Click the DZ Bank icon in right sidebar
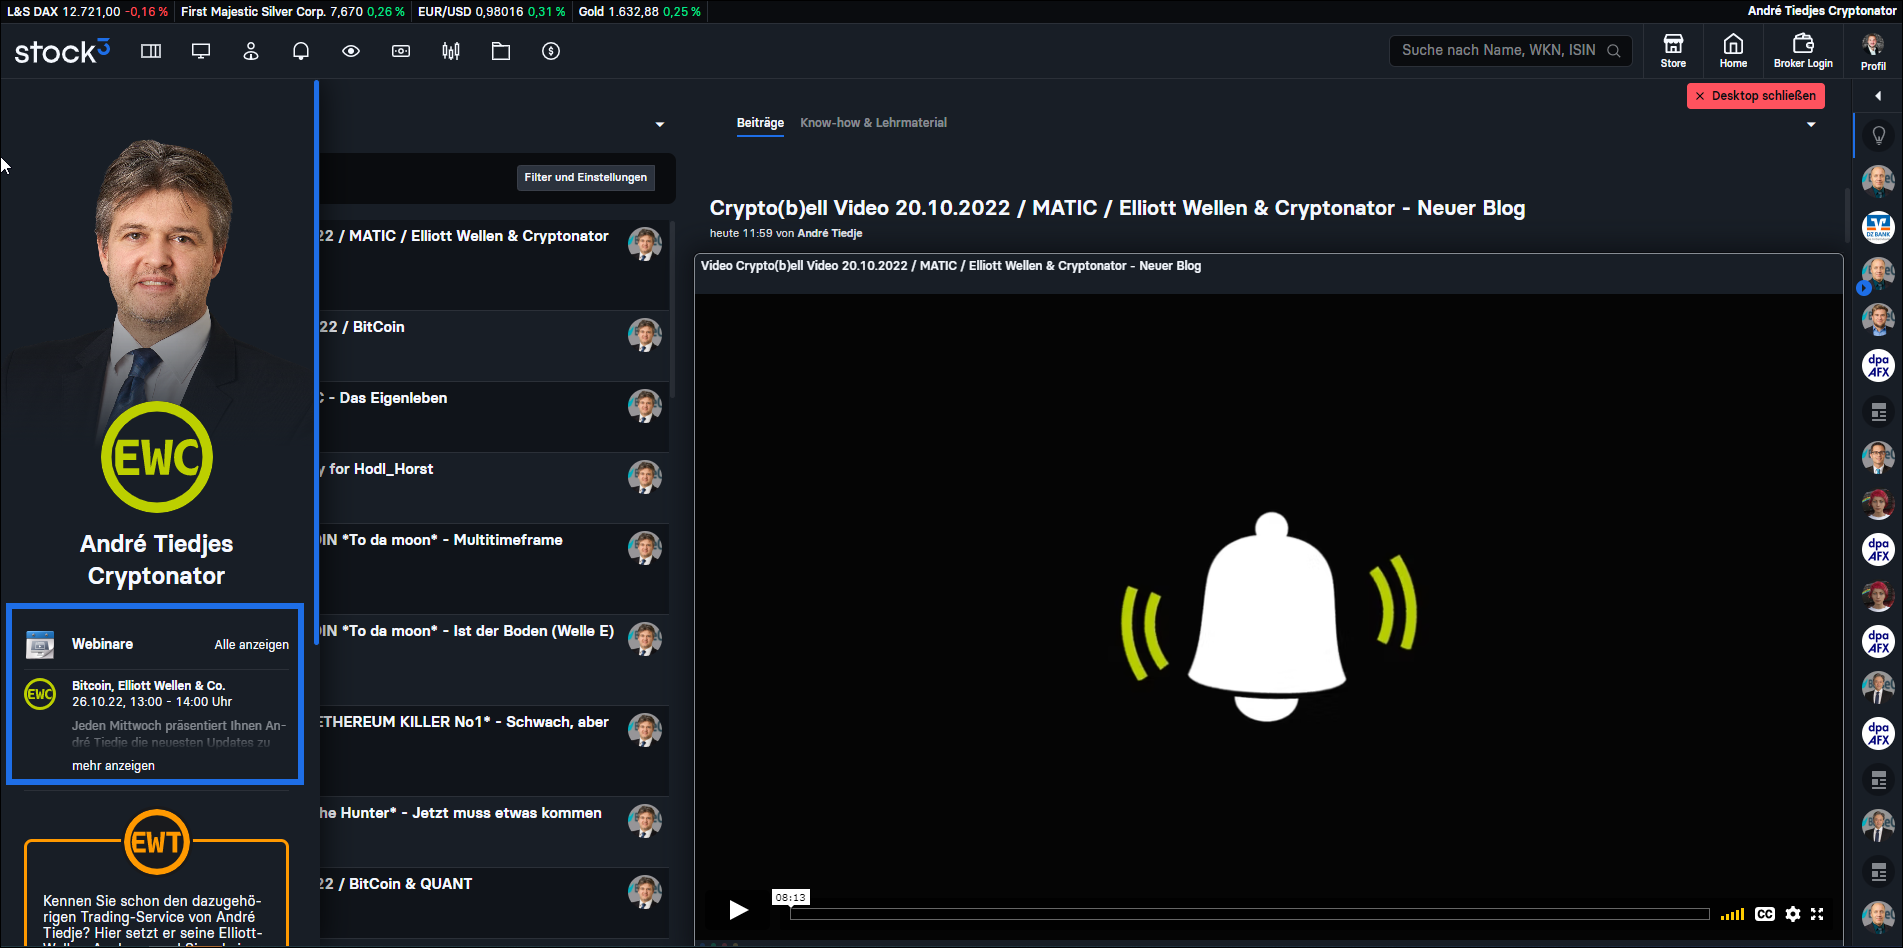The image size is (1903, 948). pos(1878,227)
